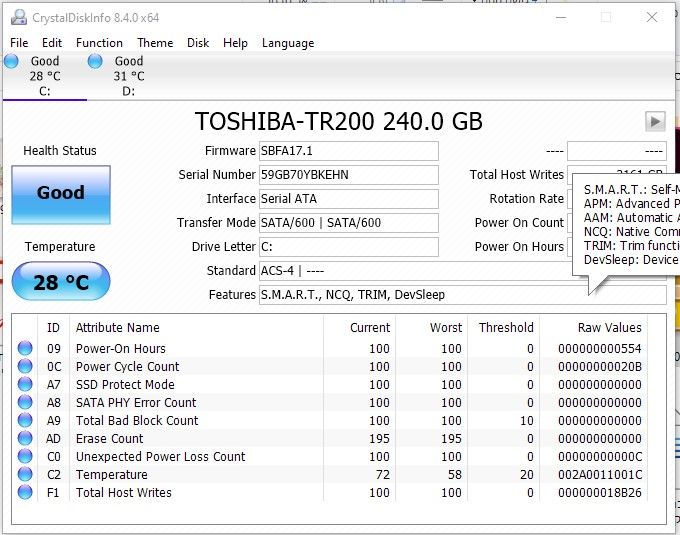Open the File menu
The width and height of the screenshot is (680, 535).
(x=19, y=43)
